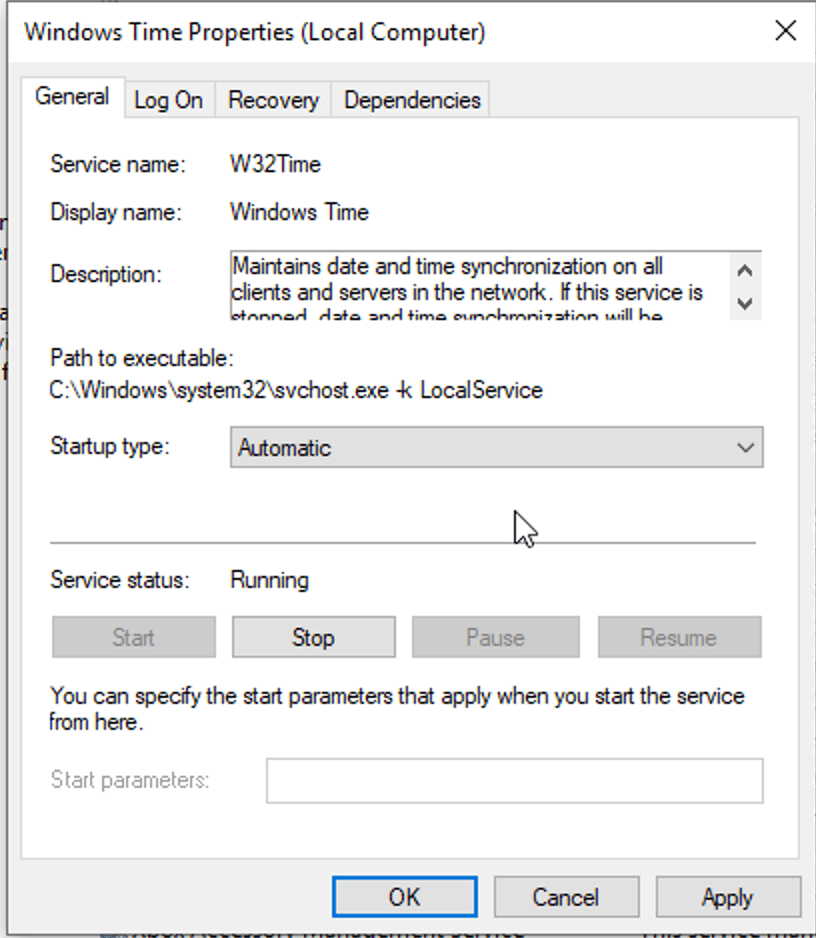Viewport: 816px width, 938px height.
Task: Cancel the properties dialog
Action: [566, 897]
